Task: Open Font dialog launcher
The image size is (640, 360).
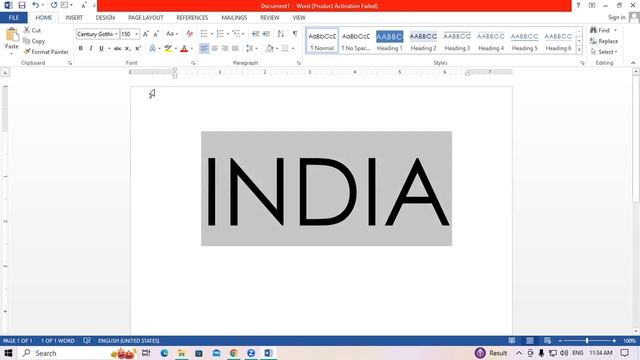Action: pyautogui.click(x=193, y=63)
